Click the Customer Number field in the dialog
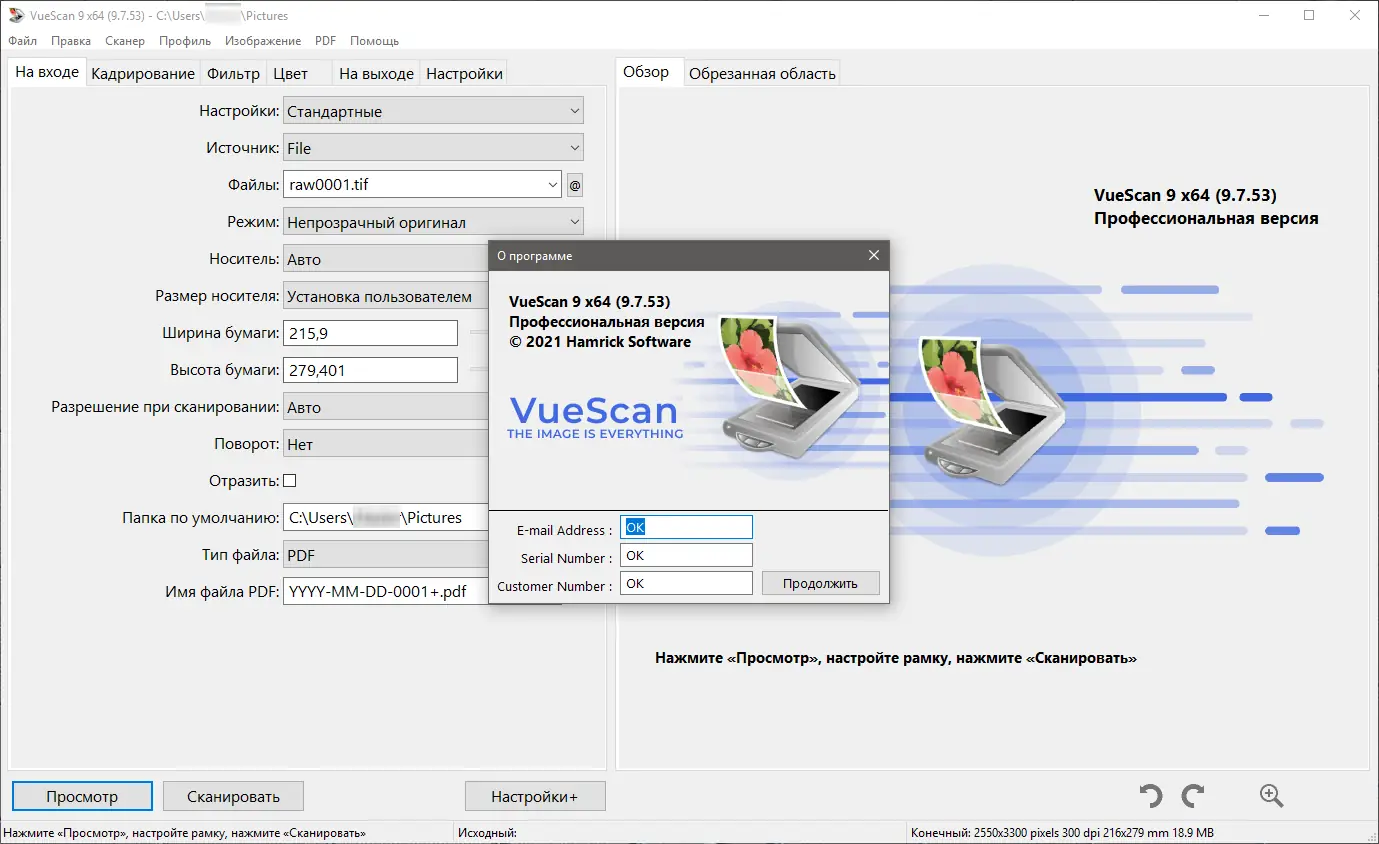This screenshot has height=844, width=1379. point(686,583)
